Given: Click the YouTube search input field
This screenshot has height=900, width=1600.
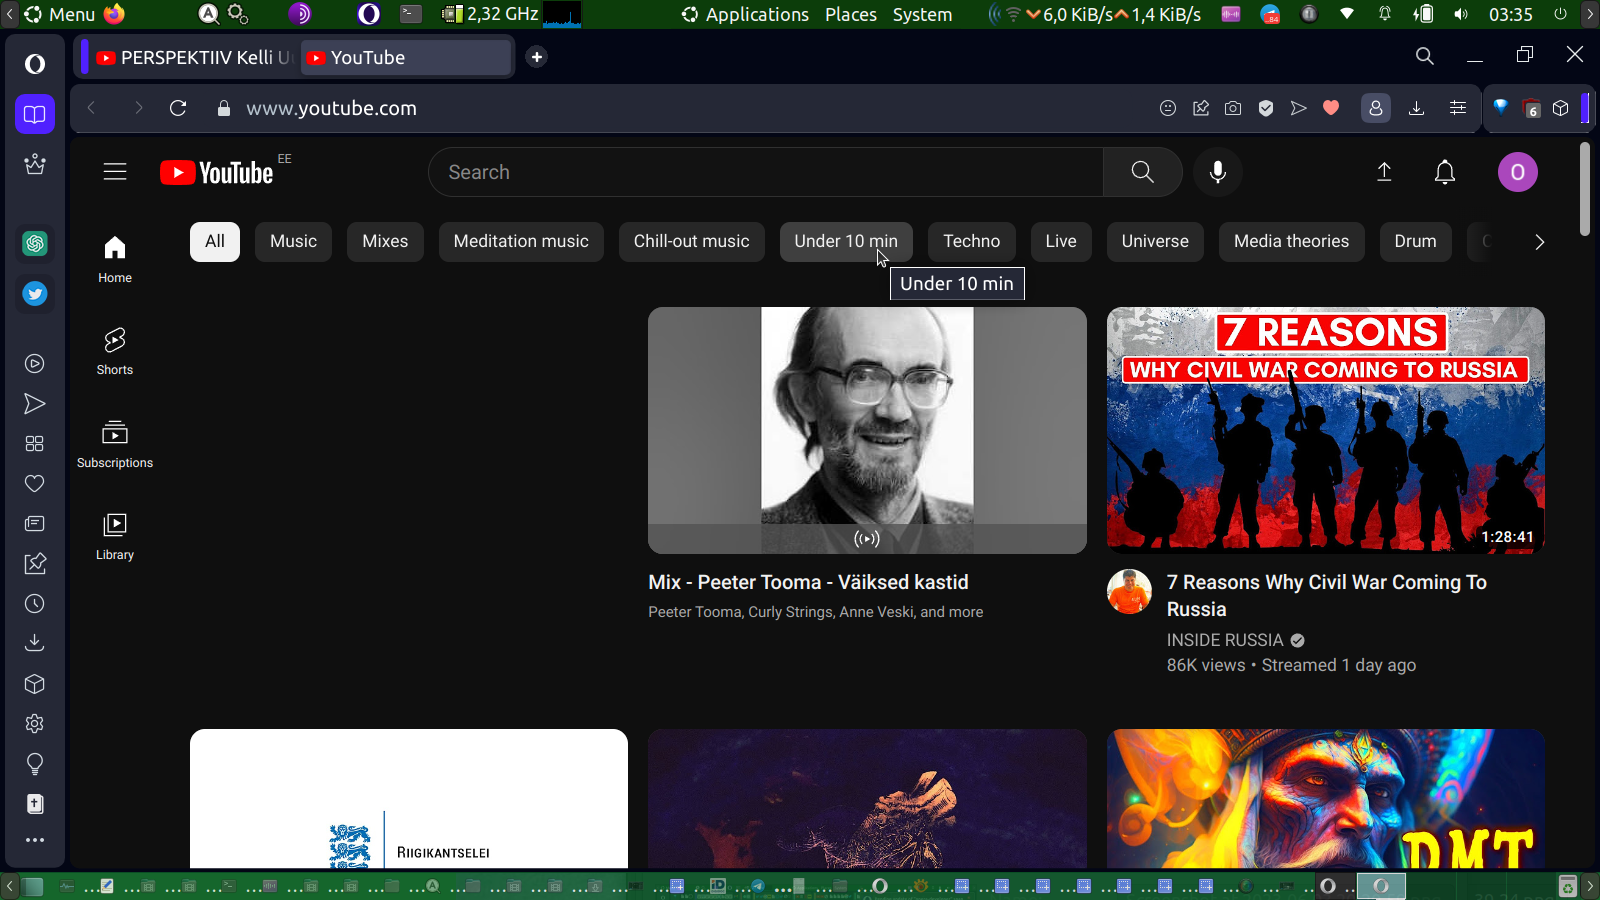Looking at the screenshot, I should tap(766, 172).
